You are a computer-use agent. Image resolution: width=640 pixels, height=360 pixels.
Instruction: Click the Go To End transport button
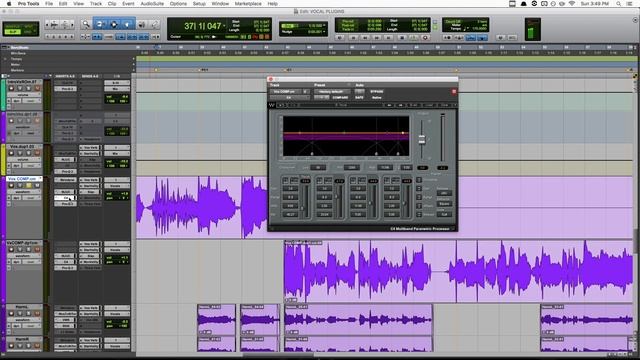389,38
